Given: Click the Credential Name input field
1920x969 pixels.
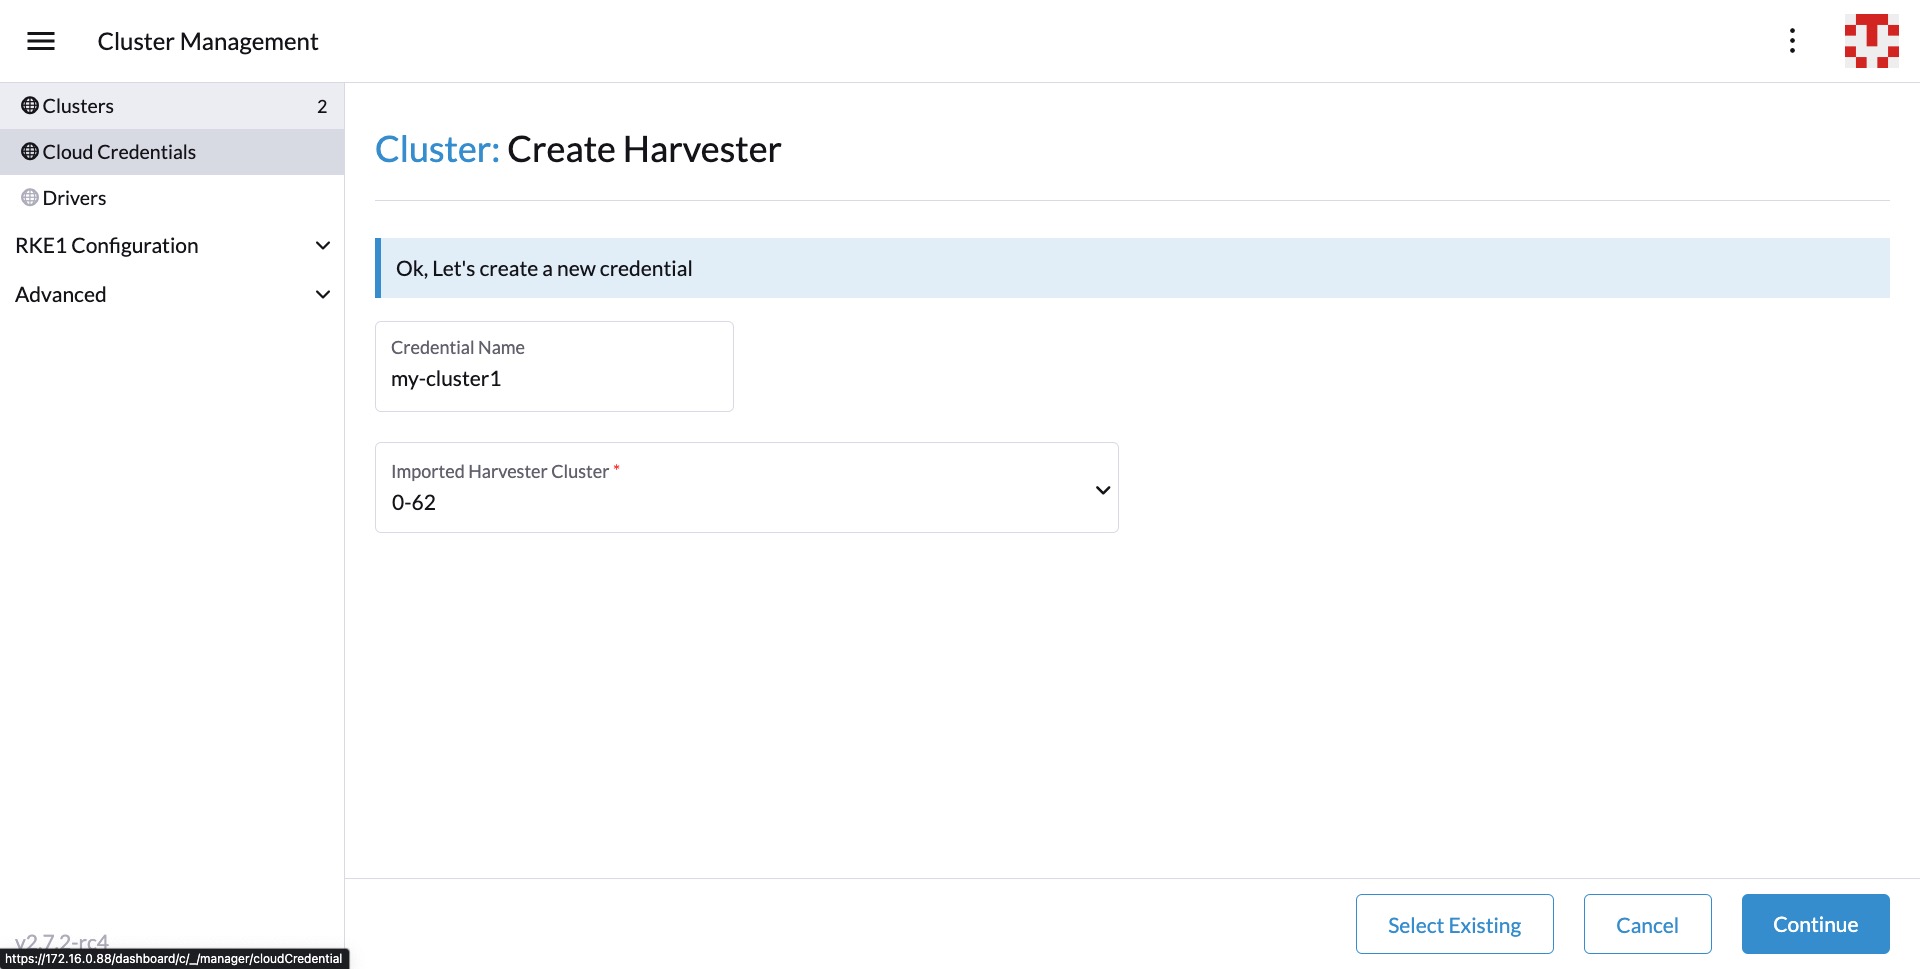Looking at the screenshot, I should pyautogui.click(x=554, y=366).
